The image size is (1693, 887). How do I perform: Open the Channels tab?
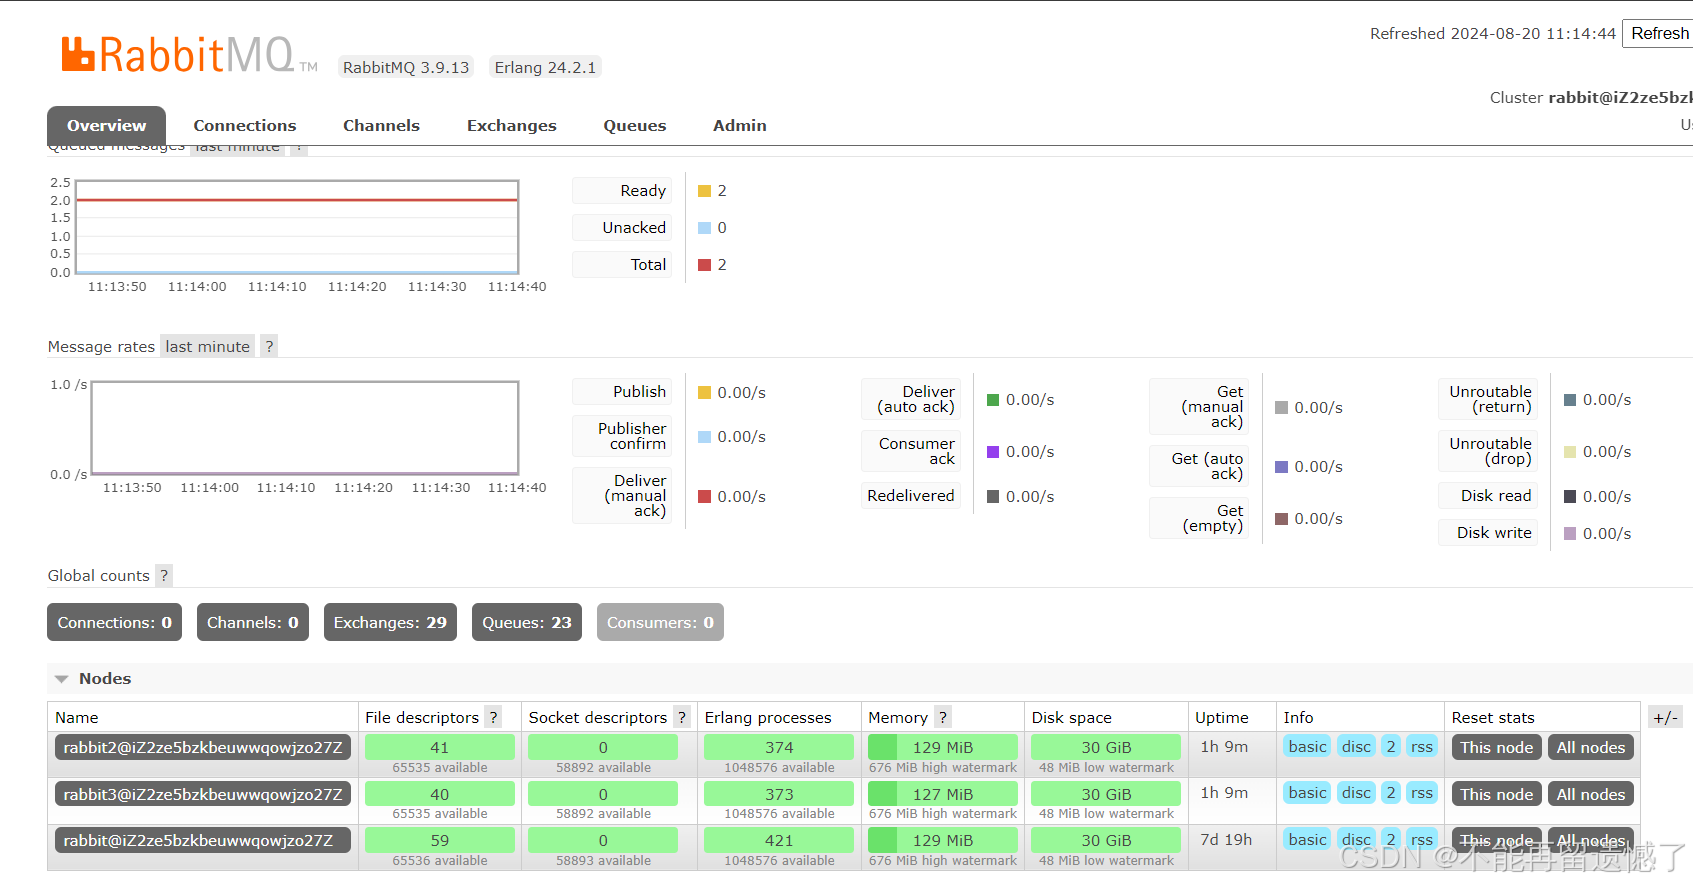pyautogui.click(x=381, y=125)
